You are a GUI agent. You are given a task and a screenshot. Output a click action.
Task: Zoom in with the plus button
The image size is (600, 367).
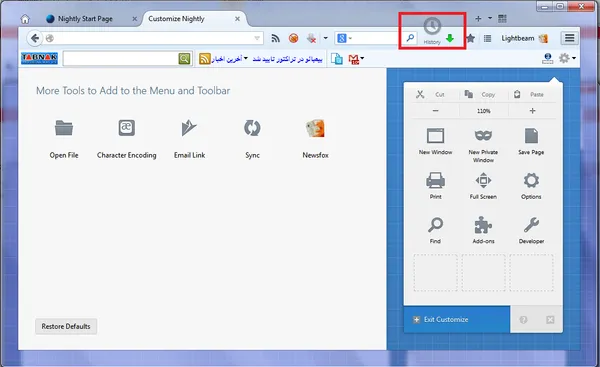click(532, 111)
